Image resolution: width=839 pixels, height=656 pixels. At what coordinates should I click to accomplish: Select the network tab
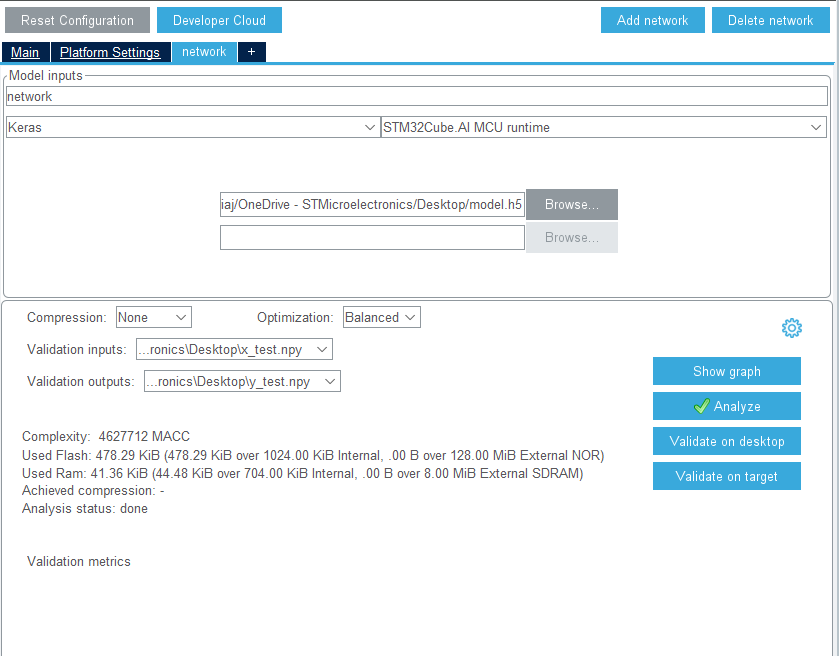[203, 52]
